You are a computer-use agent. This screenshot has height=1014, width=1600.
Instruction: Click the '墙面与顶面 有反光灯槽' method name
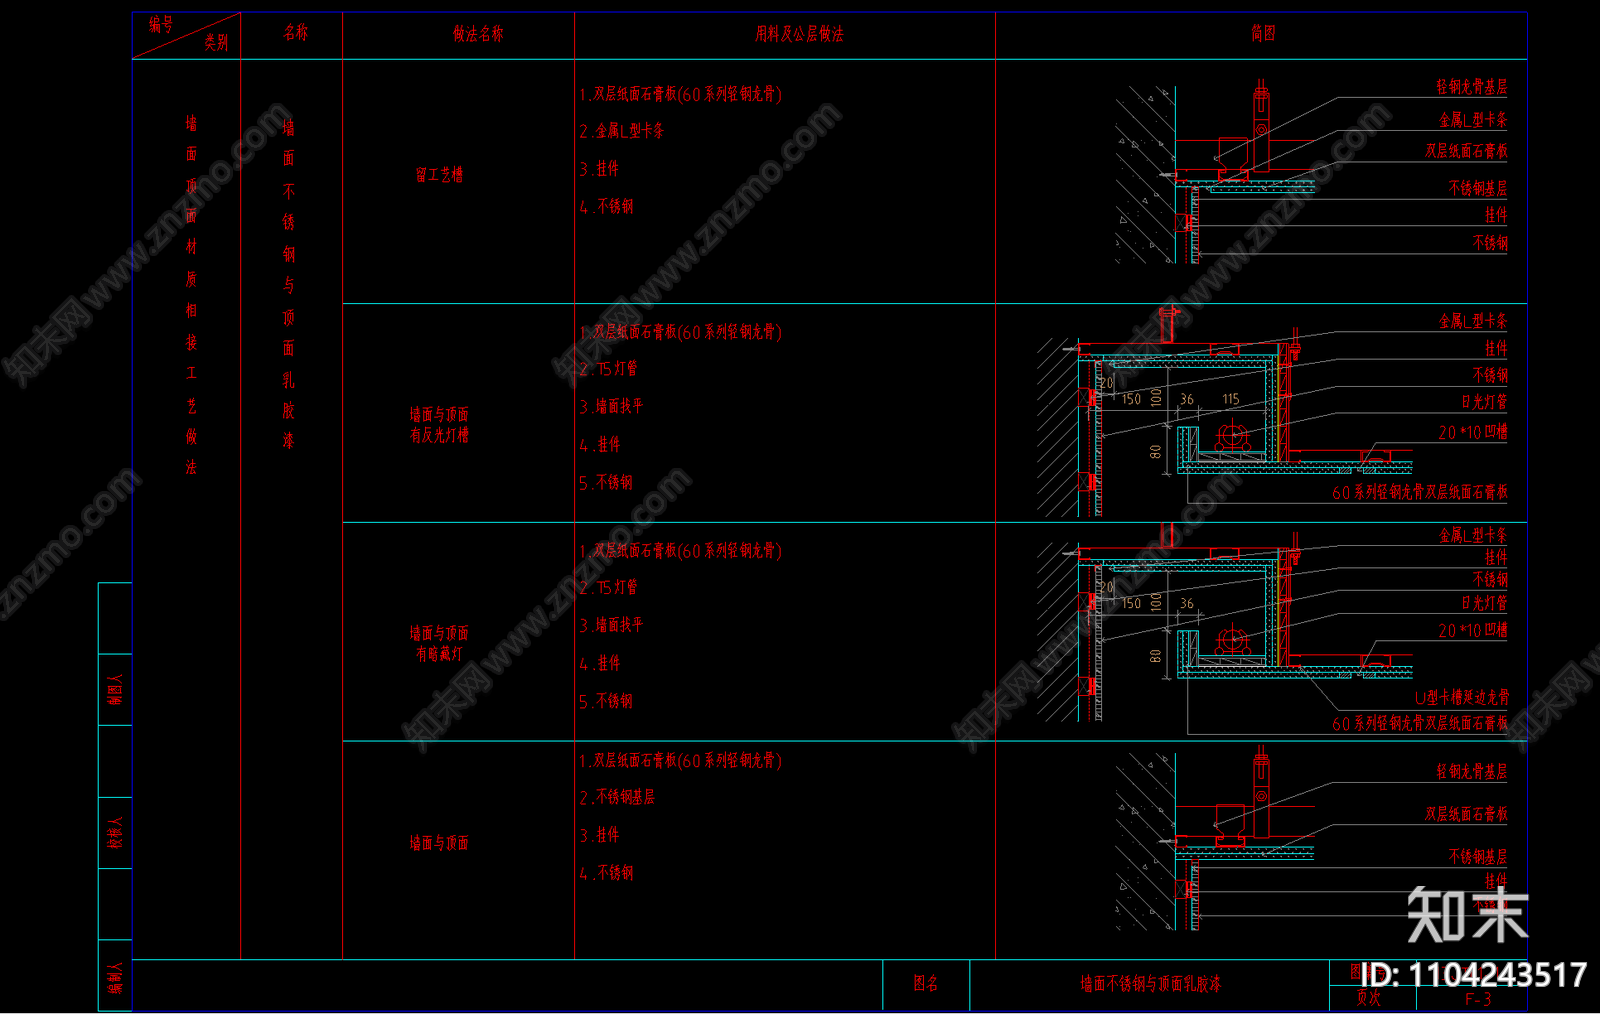pyautogui.click(x=439, y=424)
